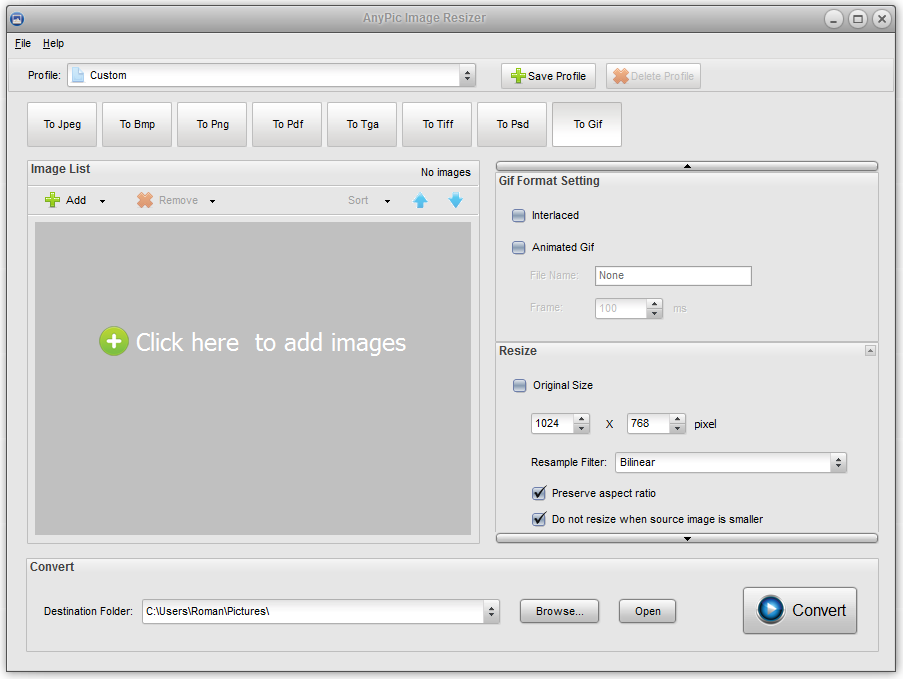
Task: Decrease height 768 with down stepper
Action: tap(678, 428)
